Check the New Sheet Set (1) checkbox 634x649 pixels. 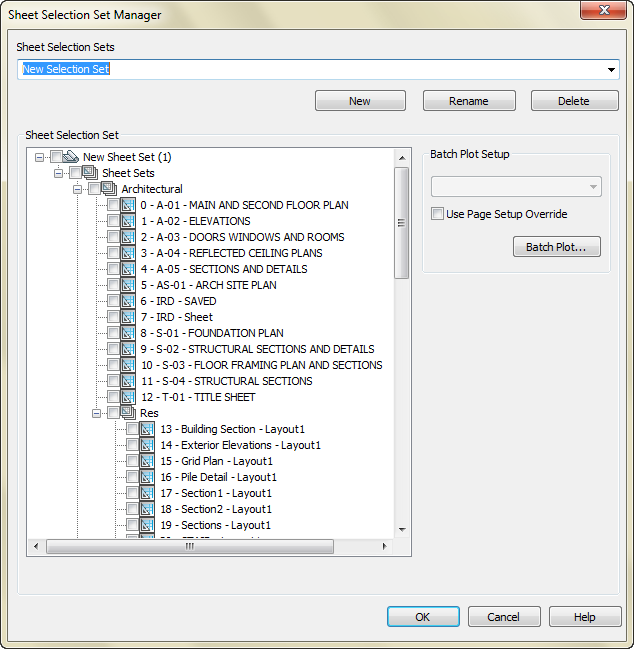[x=56, y=156]
